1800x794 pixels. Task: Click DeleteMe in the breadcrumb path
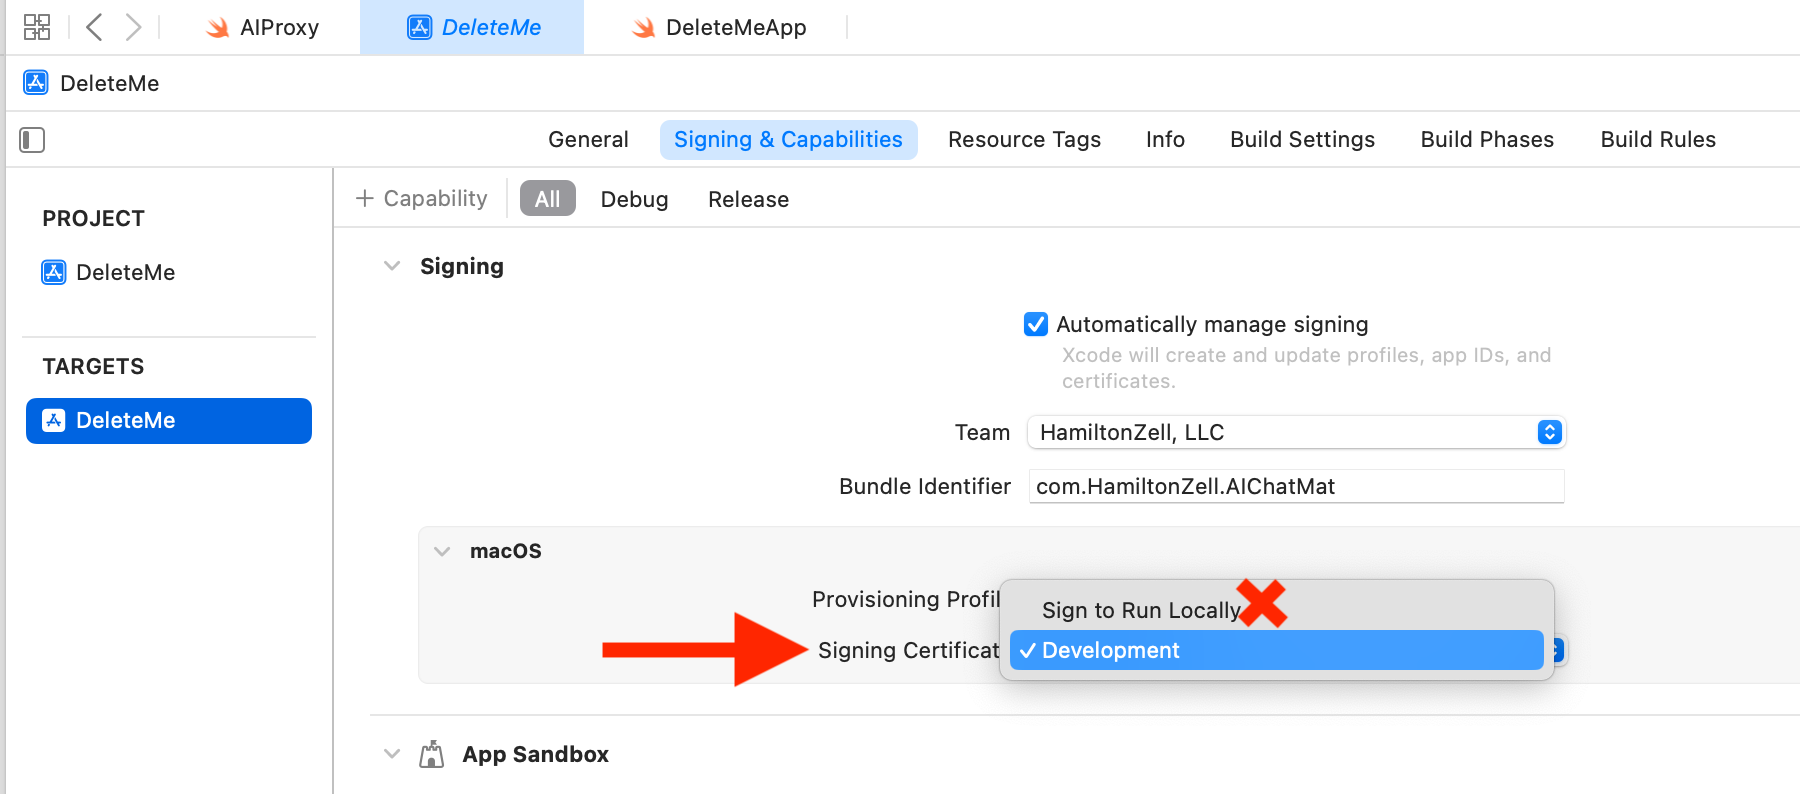(x=110, y=83)
